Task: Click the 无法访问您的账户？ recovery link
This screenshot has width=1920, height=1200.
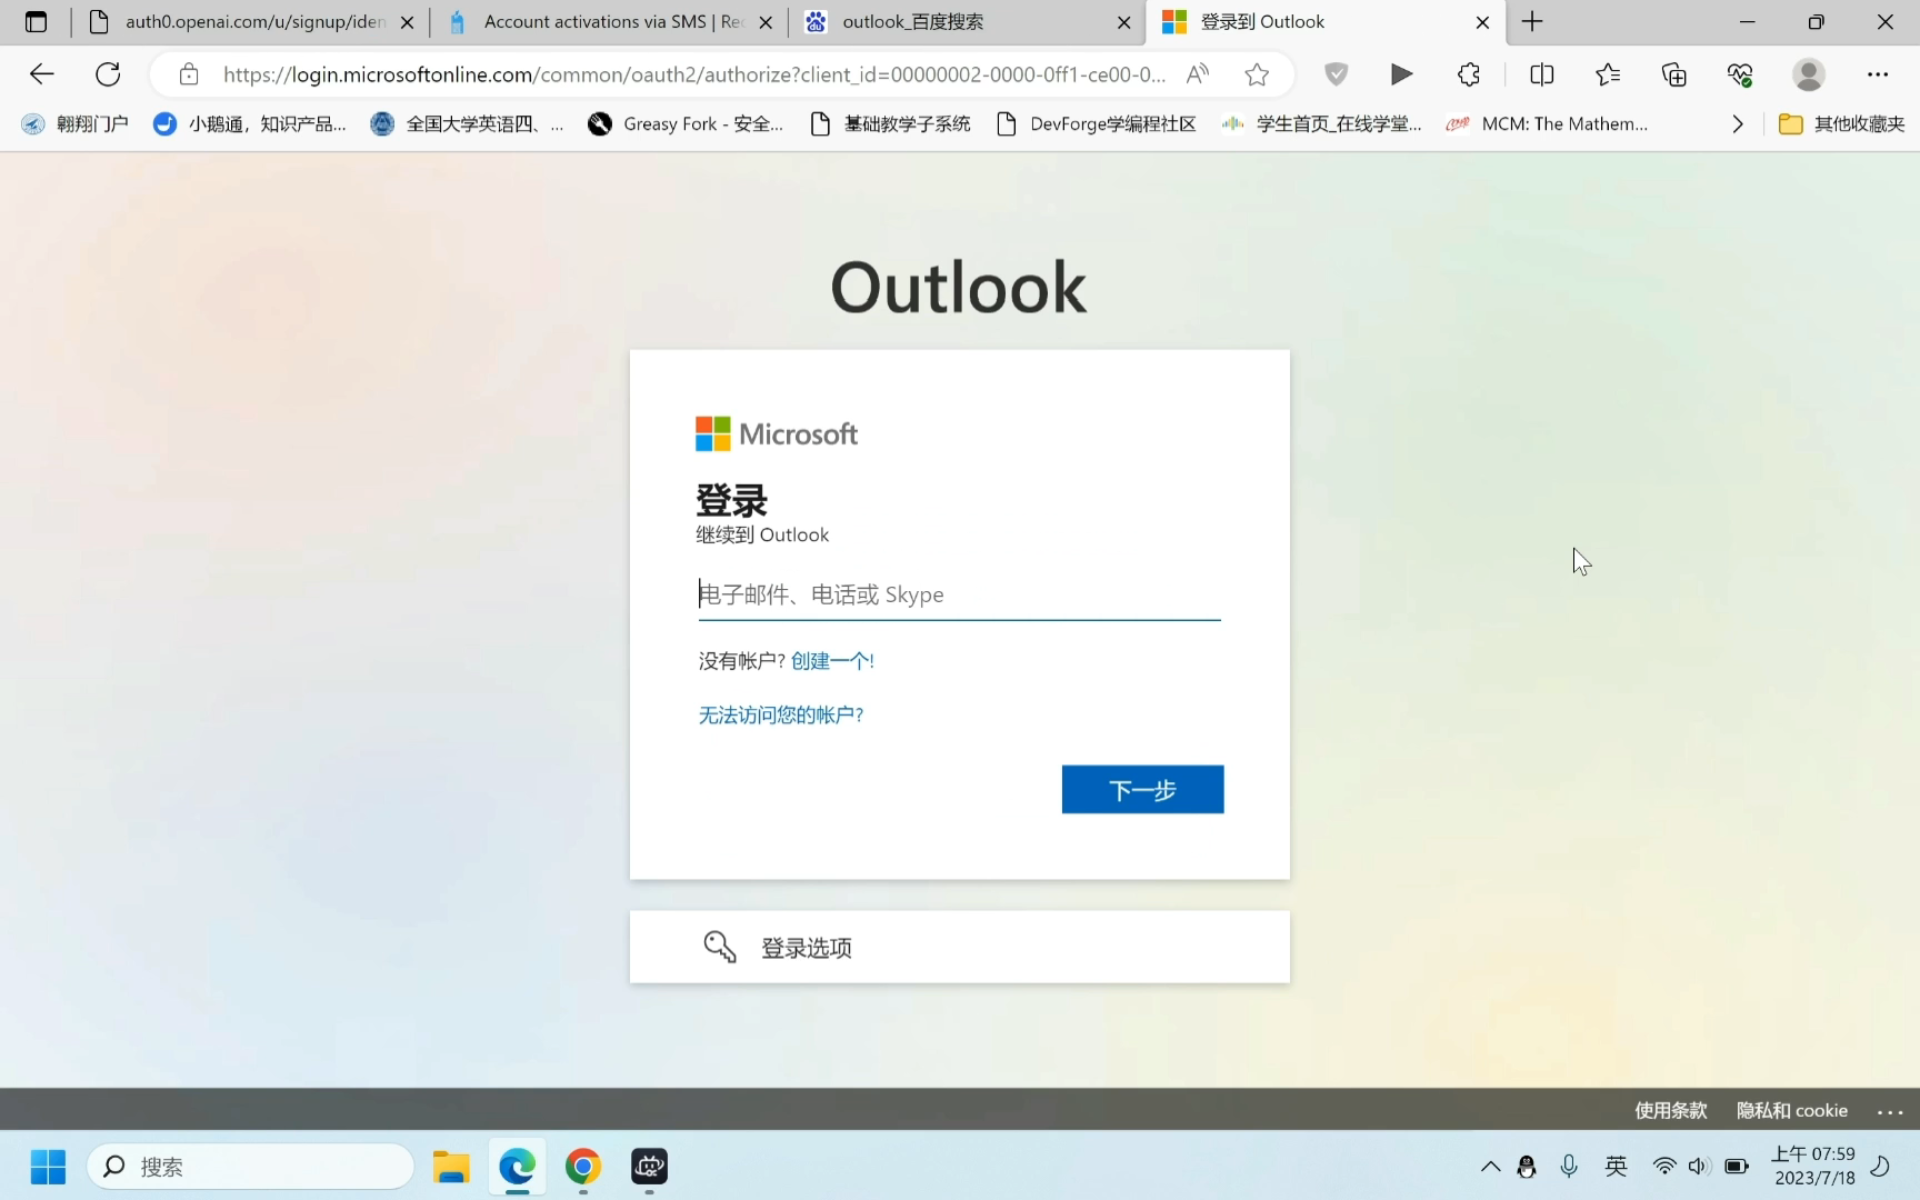Action: pos(780,713)
